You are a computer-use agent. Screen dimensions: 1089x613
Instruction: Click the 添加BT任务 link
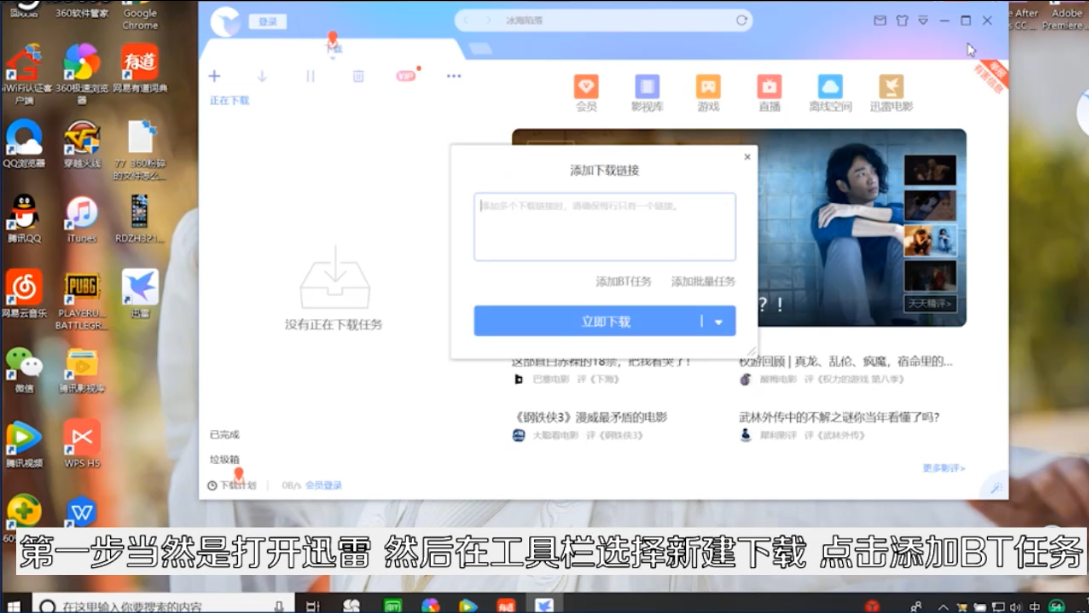click(623, 282)
